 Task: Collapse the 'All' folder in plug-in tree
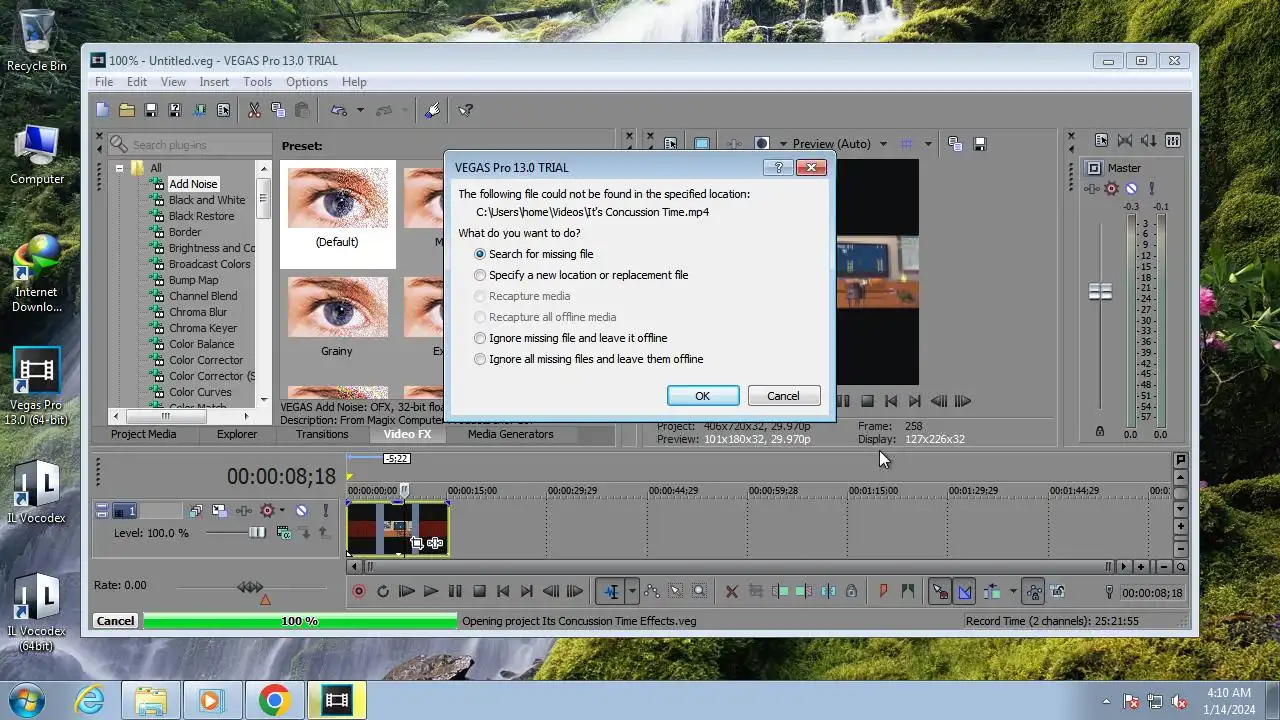pyautogui.click(x=119, y=168)
